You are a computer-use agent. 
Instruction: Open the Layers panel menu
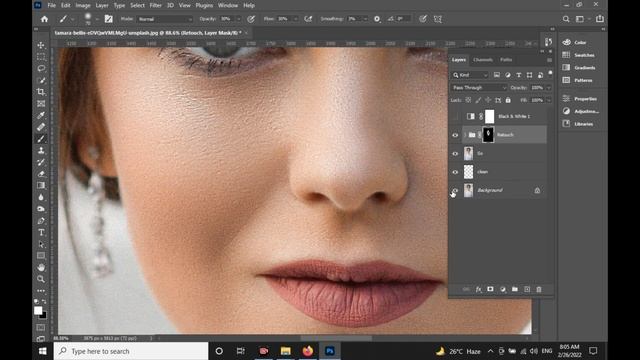click(x=549, y=60)
